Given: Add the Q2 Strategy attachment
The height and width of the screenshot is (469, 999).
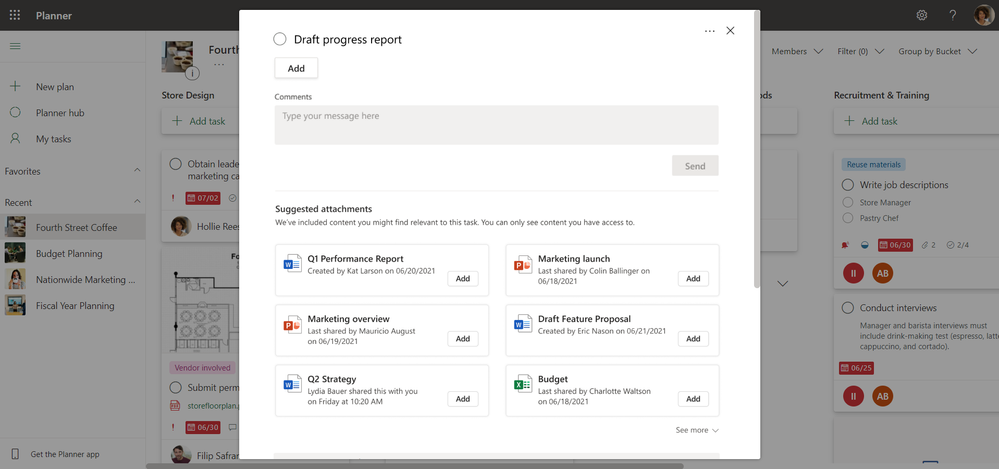Looking at the screenshot, I should [462, 399].
